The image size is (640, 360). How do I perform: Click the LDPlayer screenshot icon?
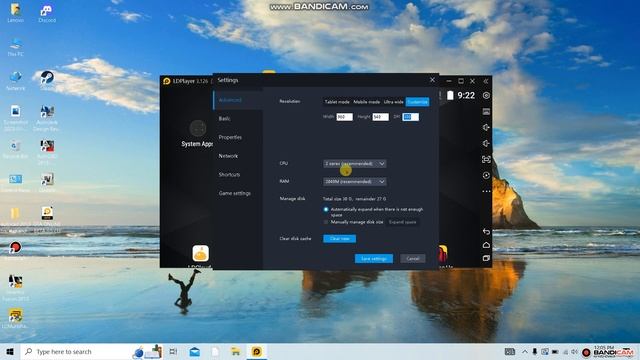(x=486, y=159)
